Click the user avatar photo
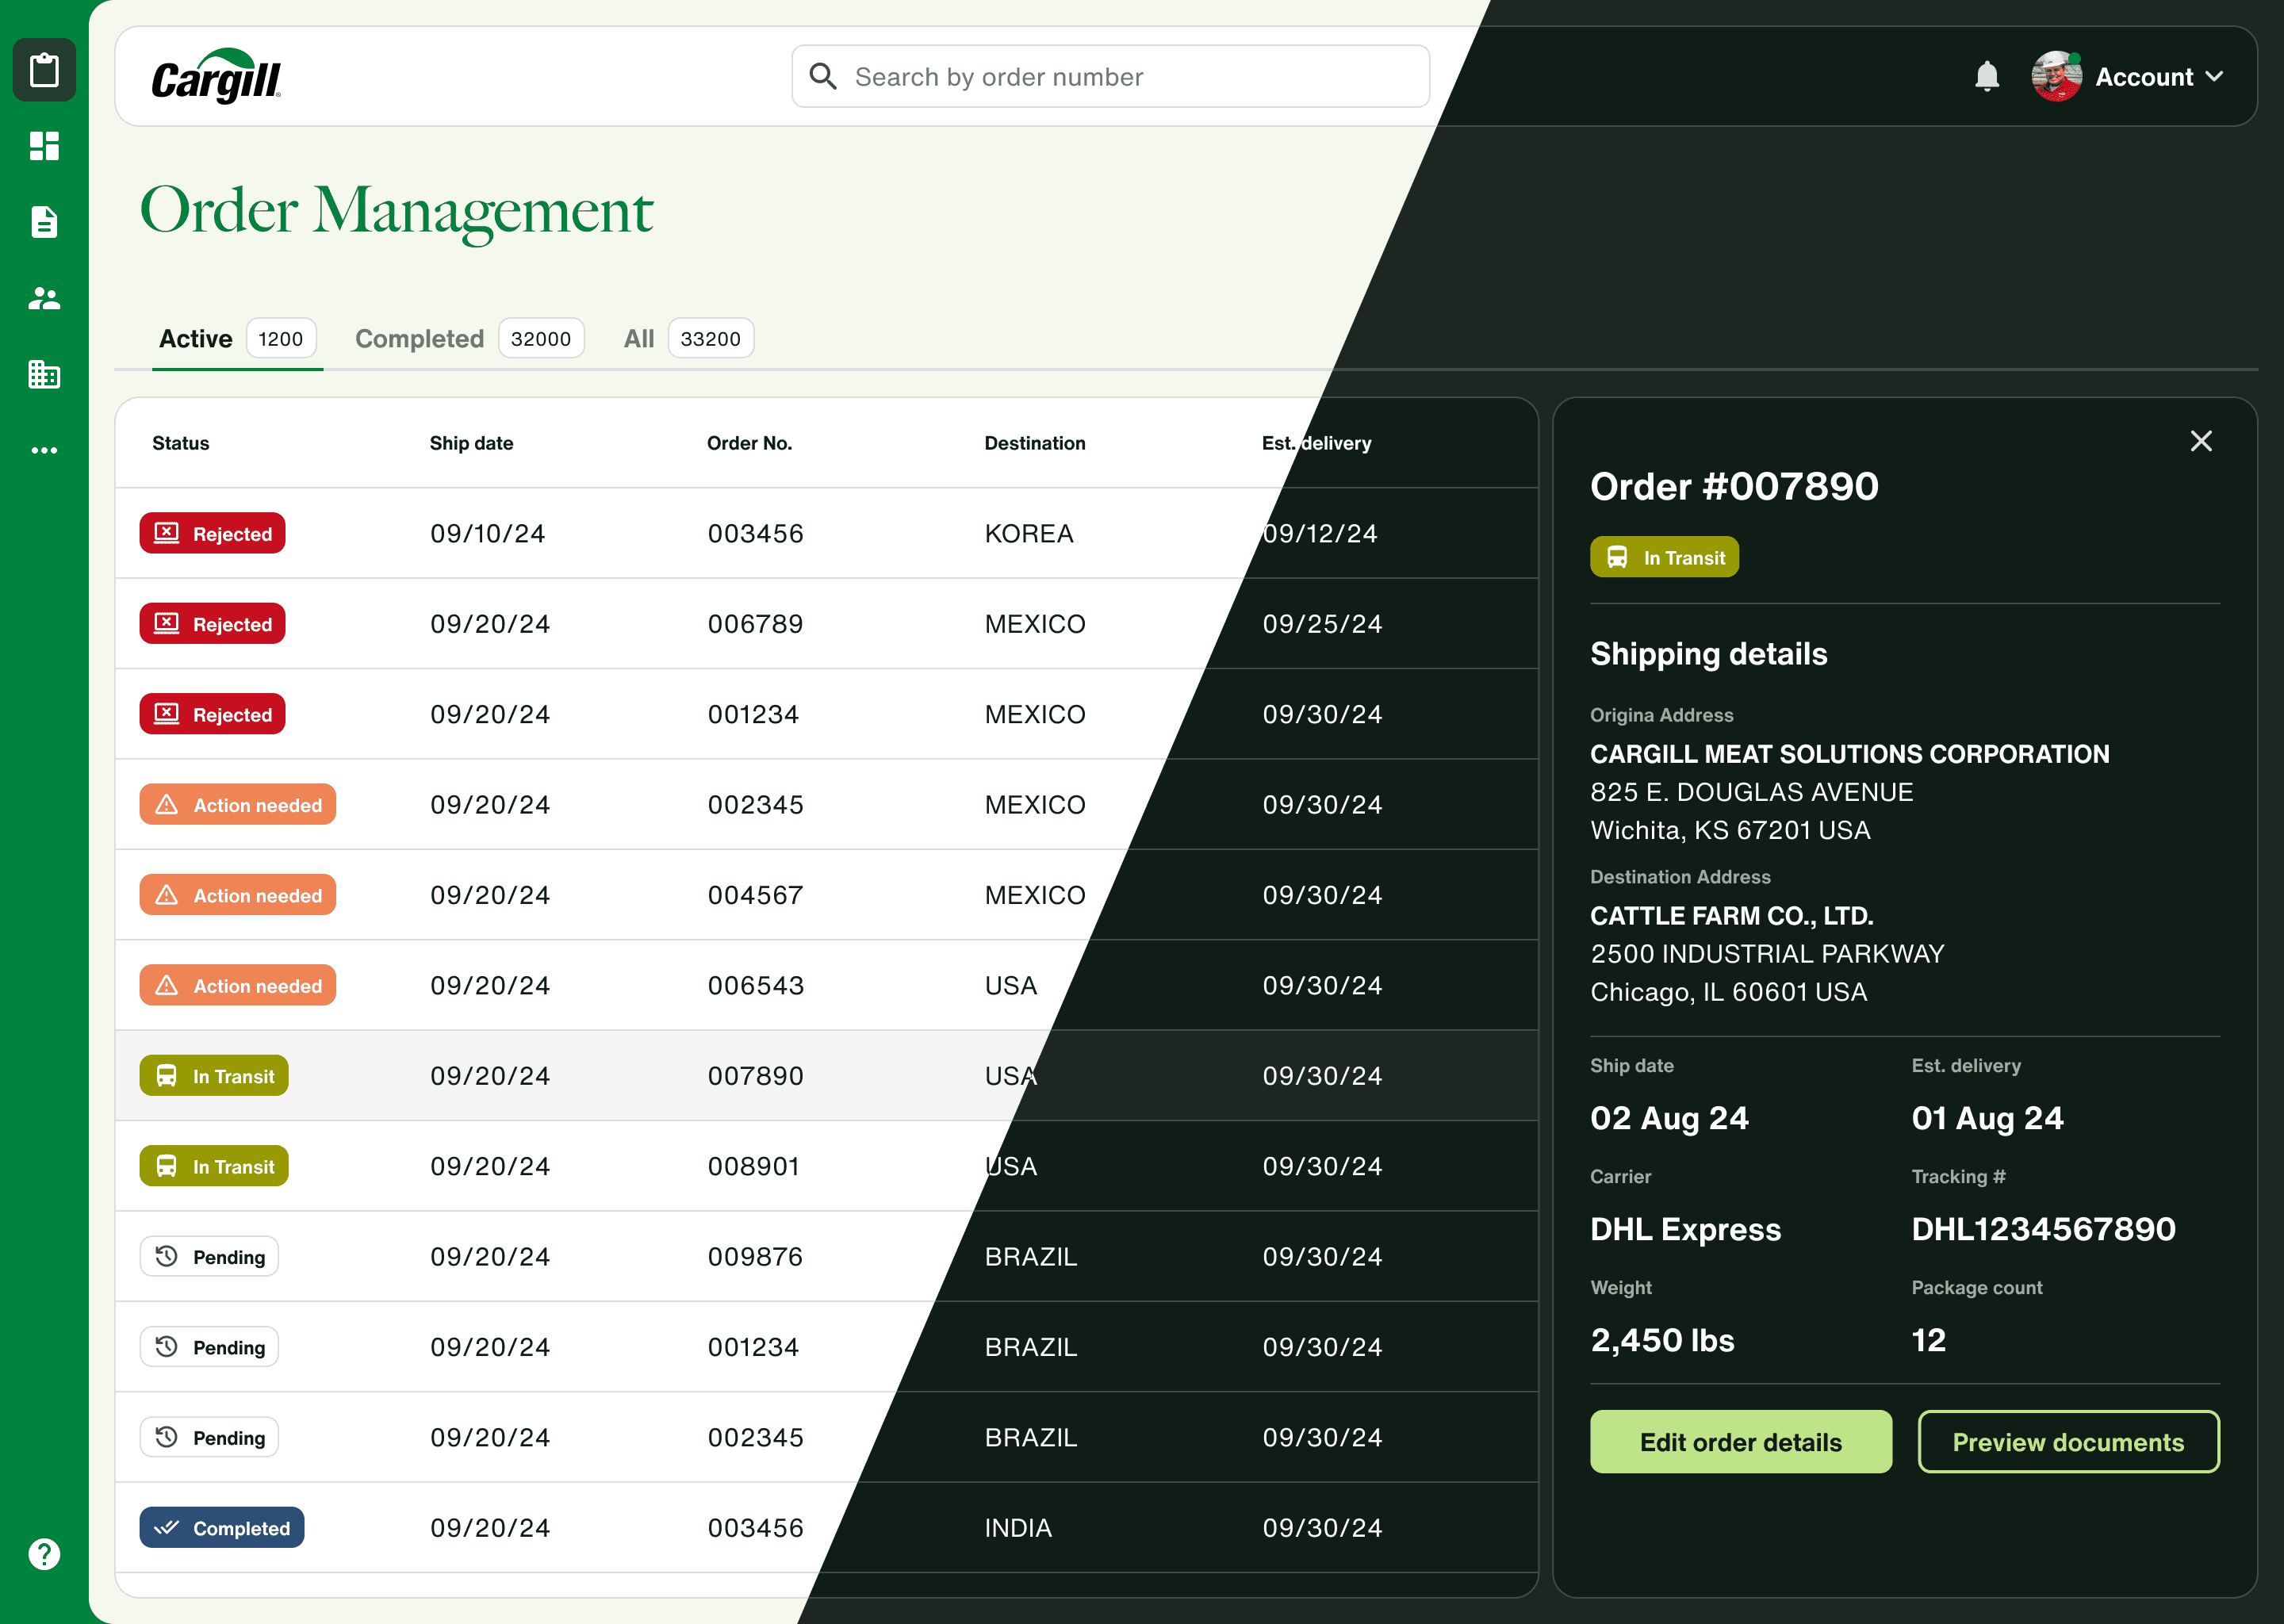The height and width of the screenshot is (1624, 2284). (x=2057, y=76)
